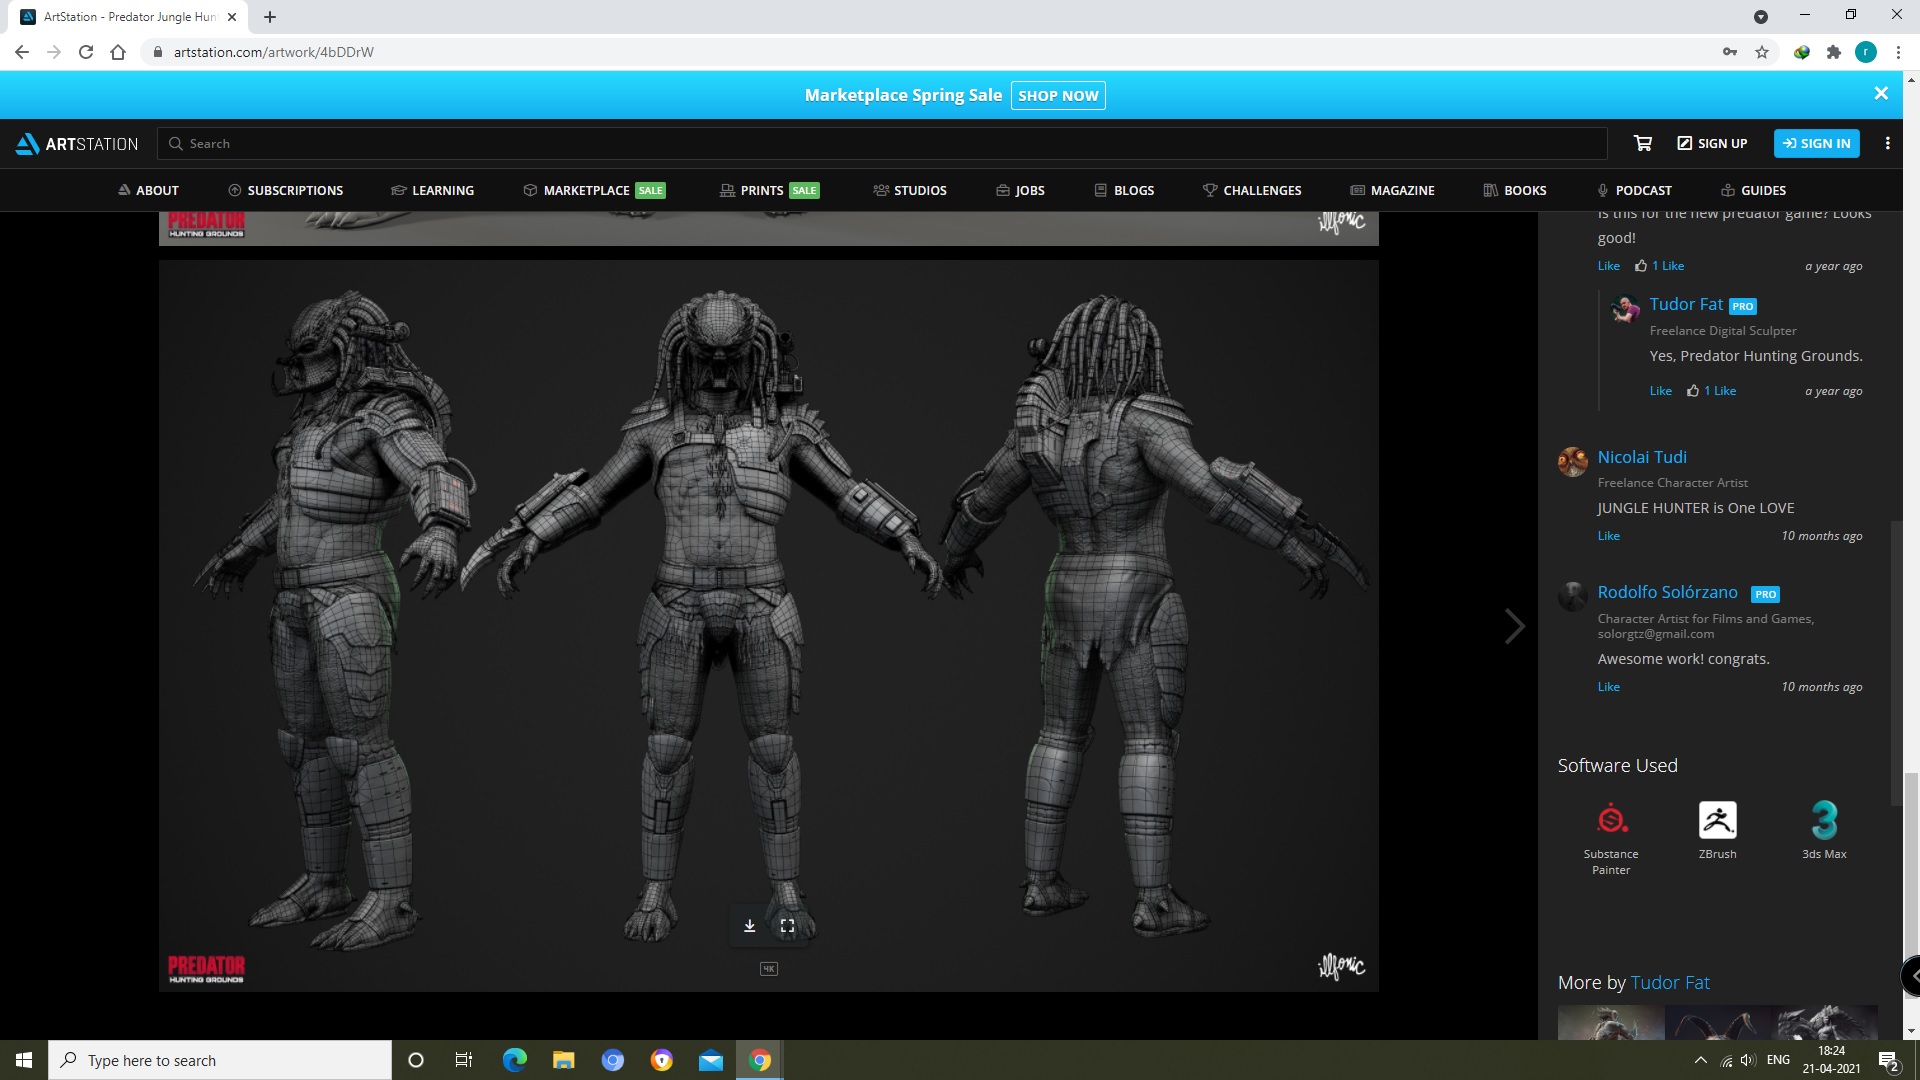Like Nicolai Tudi's comment

click(1608, 536)
